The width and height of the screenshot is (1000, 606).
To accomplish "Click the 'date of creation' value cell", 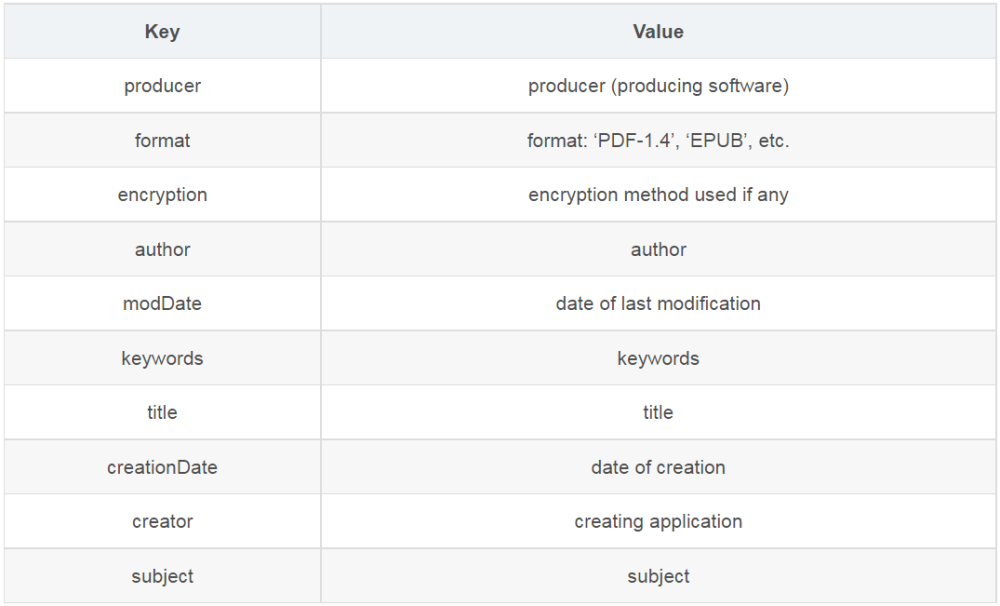I will coord(658,467).
